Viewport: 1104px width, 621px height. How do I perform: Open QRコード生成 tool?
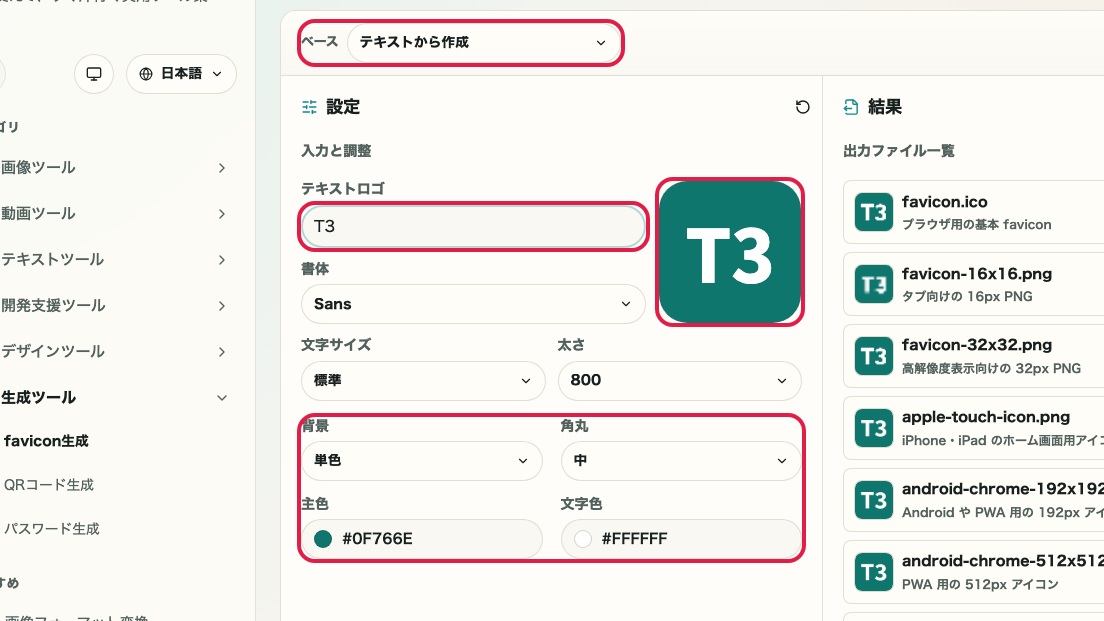(x=49, y=485)
